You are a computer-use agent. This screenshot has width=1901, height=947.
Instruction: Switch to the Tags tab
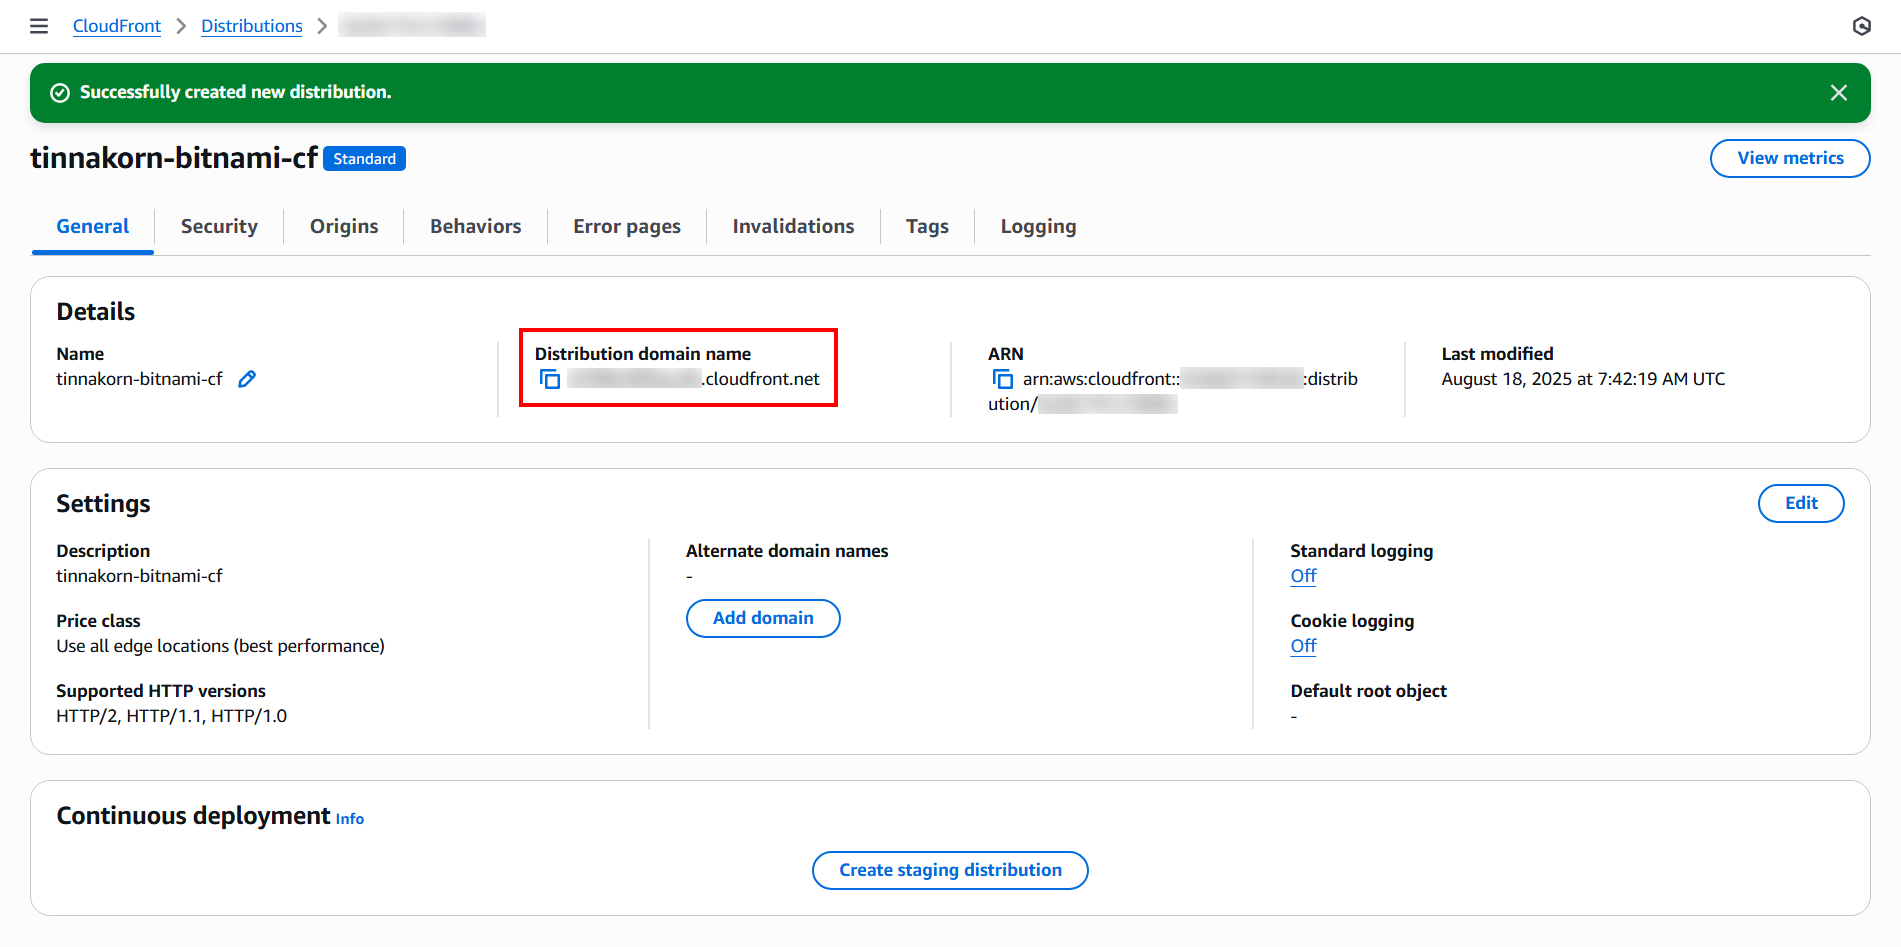point(927,227)
